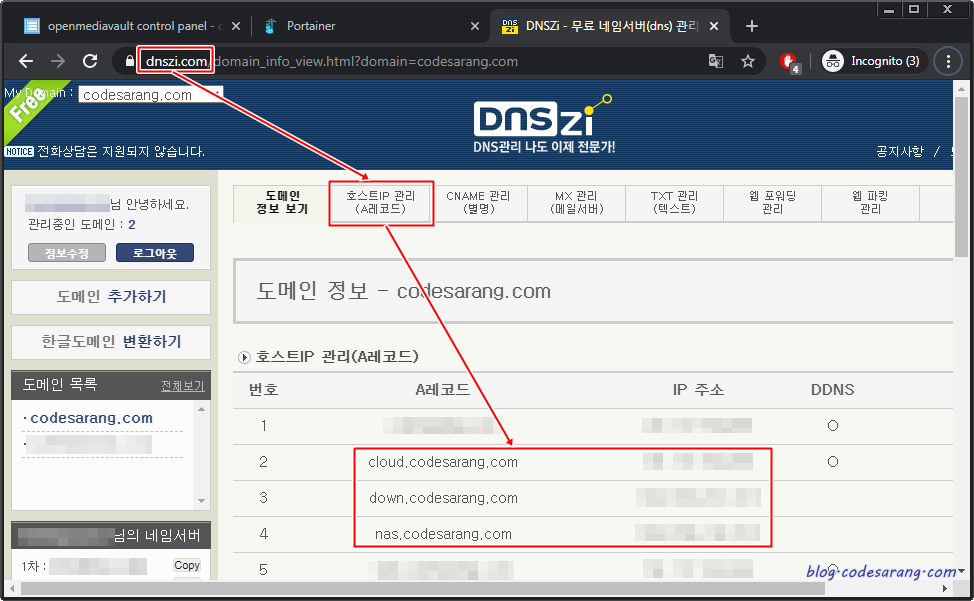The image size is (974, 601).
Task: Go forward in browser history
Action: point(58,61)
